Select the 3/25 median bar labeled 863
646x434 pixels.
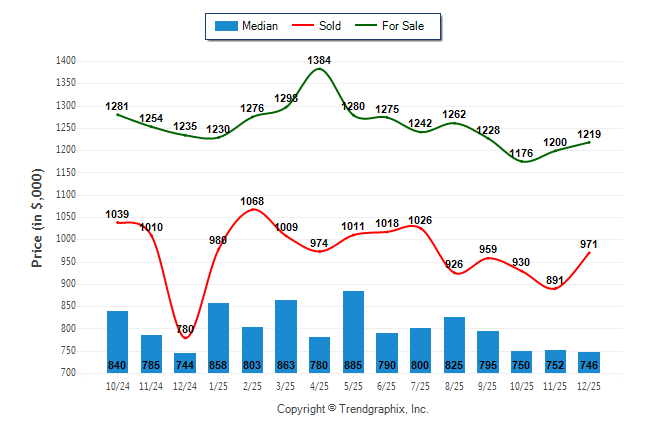[x=285, y=336]
